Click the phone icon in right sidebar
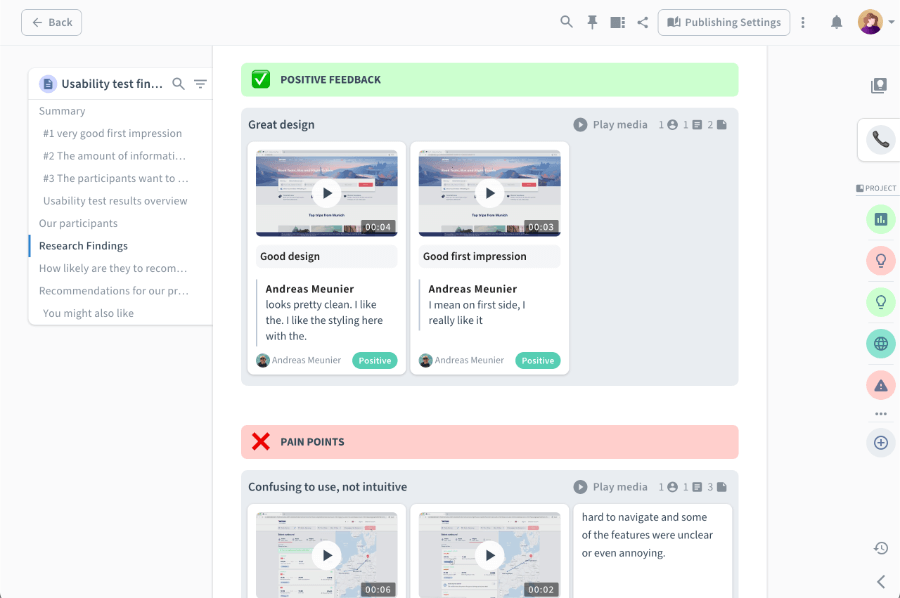The height and width of the screenshot is (598, 900). (x=880, y=140)
